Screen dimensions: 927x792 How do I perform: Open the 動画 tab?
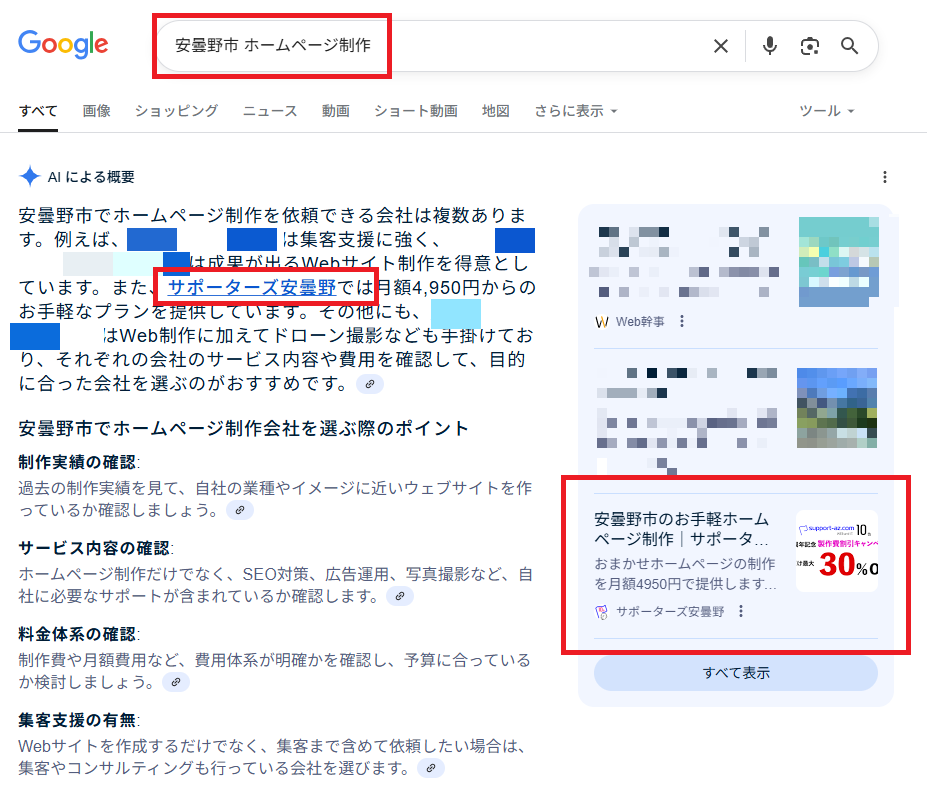click(x=336, y=111)
